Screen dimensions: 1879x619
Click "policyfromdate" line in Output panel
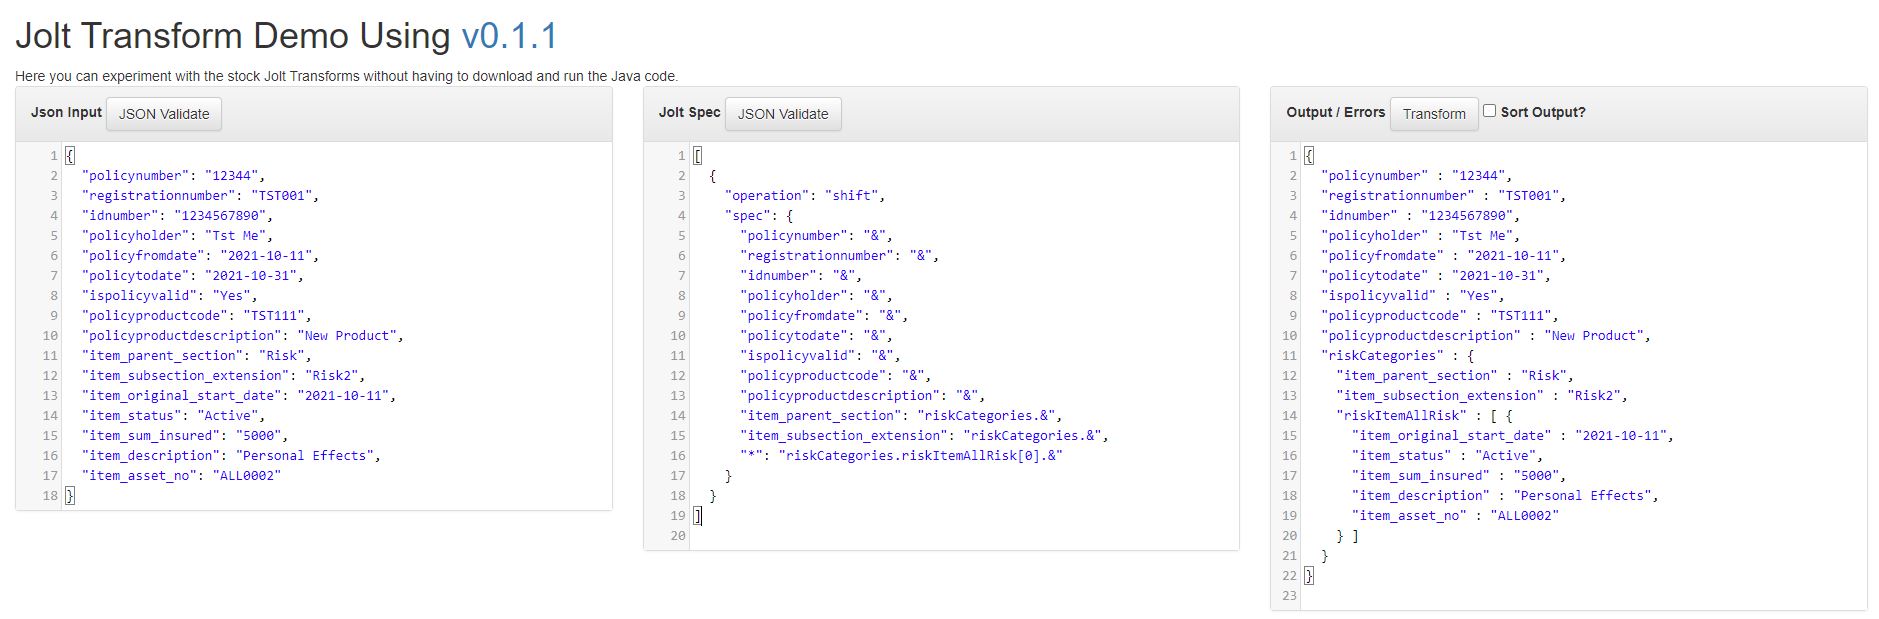(1443, 256)
